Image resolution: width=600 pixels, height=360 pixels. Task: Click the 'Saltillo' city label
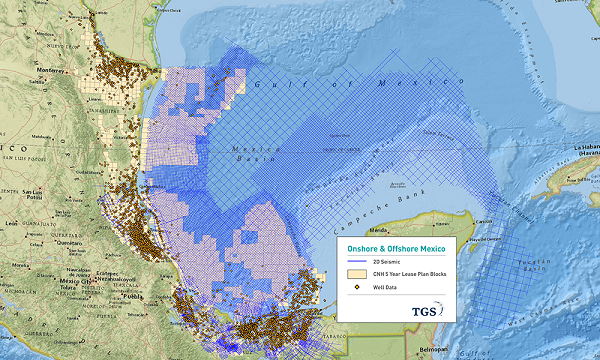(x=37, y=81)
